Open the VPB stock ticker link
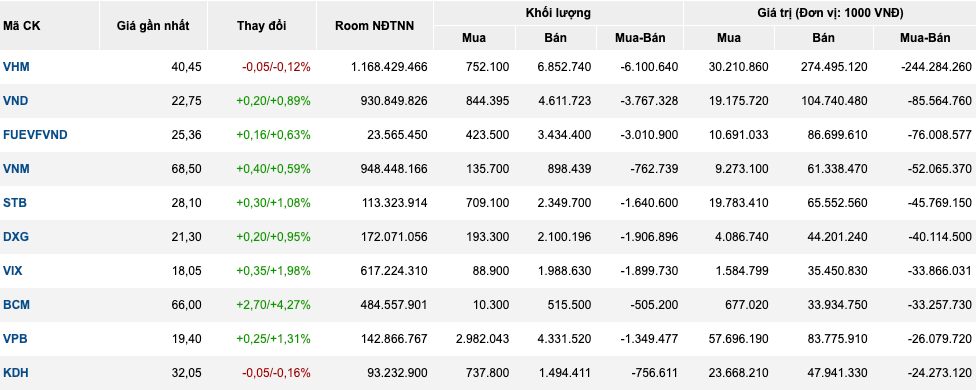976x390 pixels. (16, 339)
